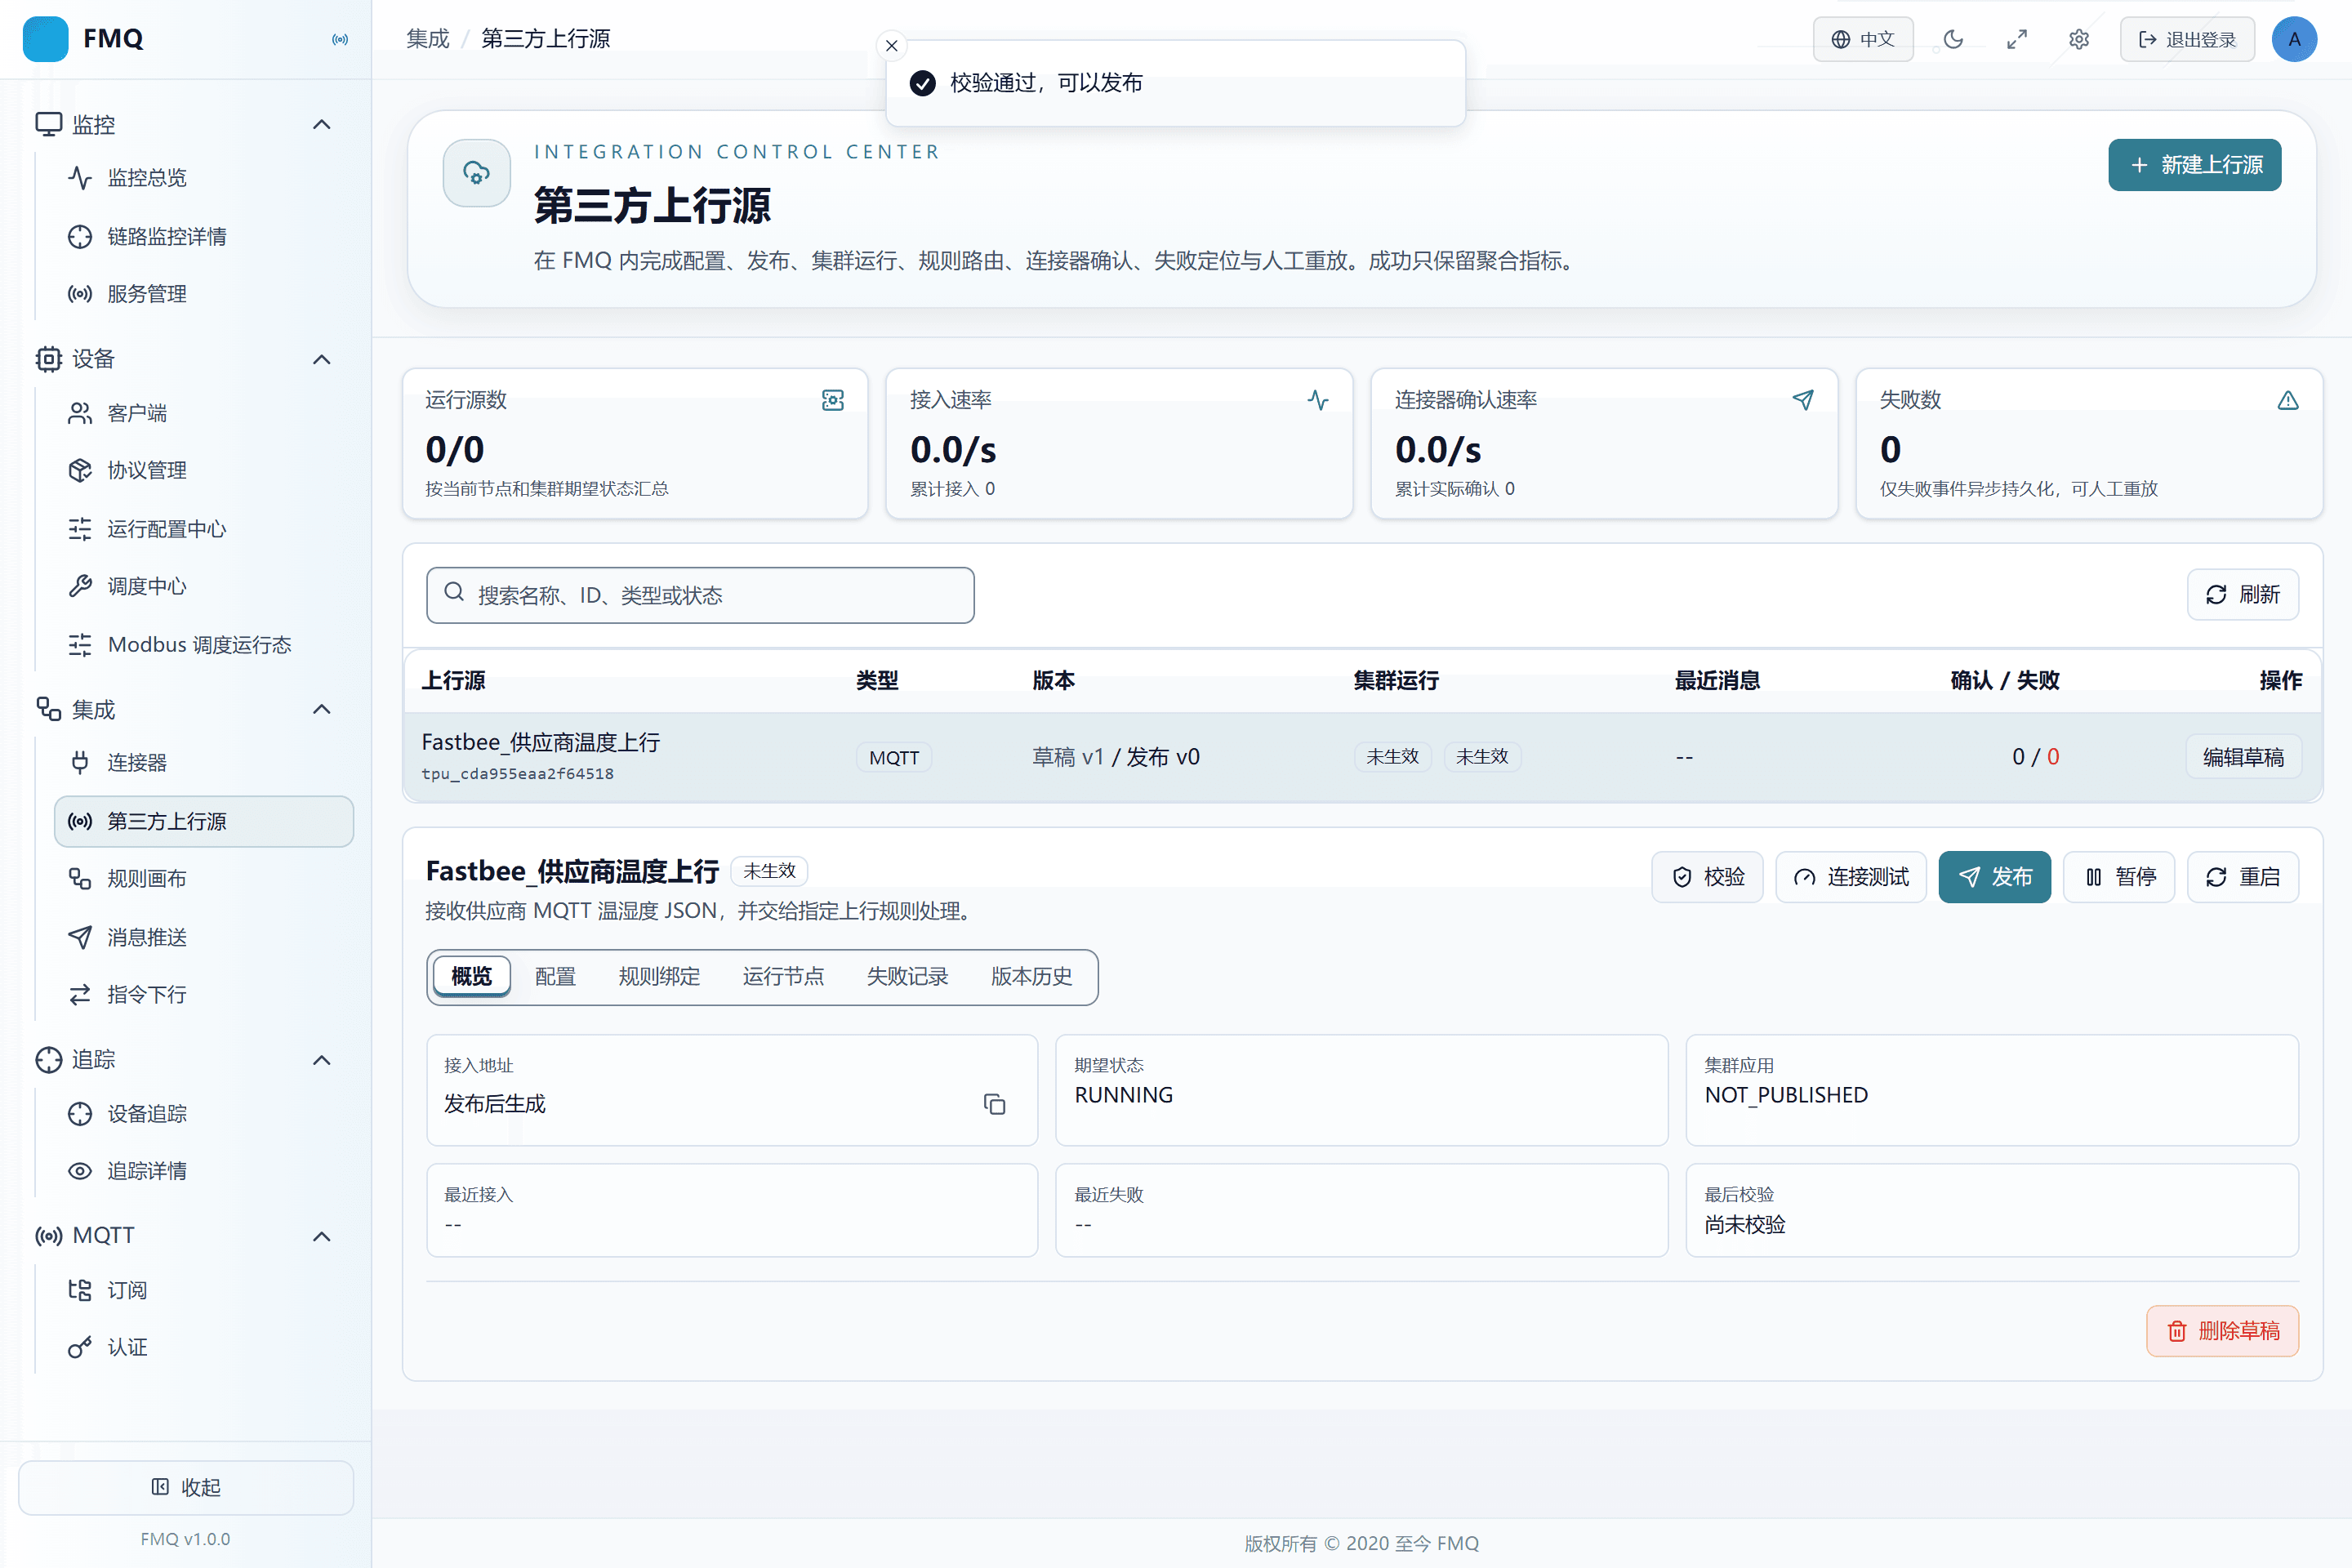This screenshot has height=1568, width=2352.
Task: Collapse the MQTT menu group
Action: [x=321, y=1237]
